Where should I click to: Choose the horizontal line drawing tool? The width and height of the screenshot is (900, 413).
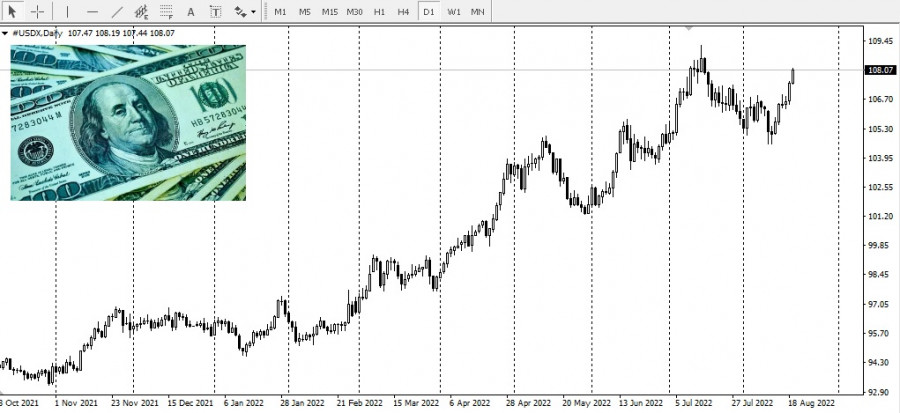[x=92, y=11]
